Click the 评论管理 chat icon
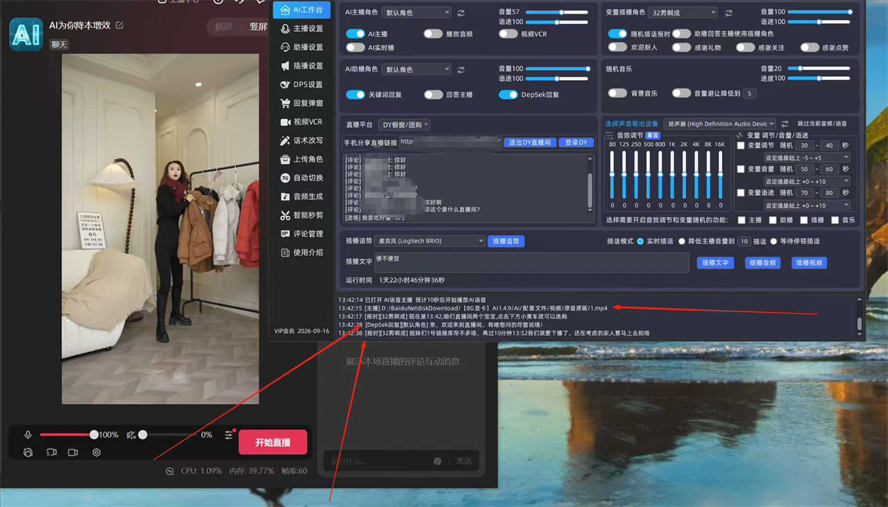Viewport: 888px width, 507px height. click(285, 234)
